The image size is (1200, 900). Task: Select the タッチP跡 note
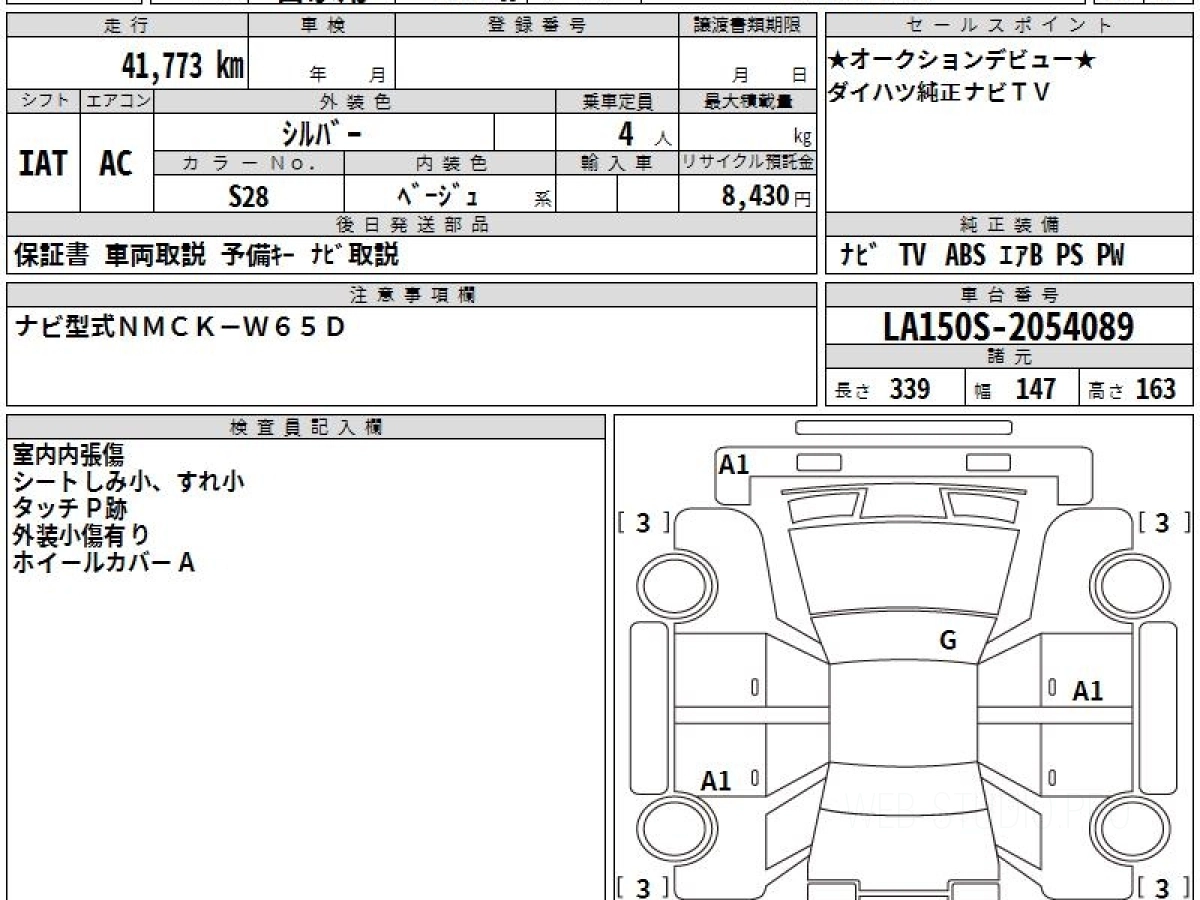tap(69, 509)
